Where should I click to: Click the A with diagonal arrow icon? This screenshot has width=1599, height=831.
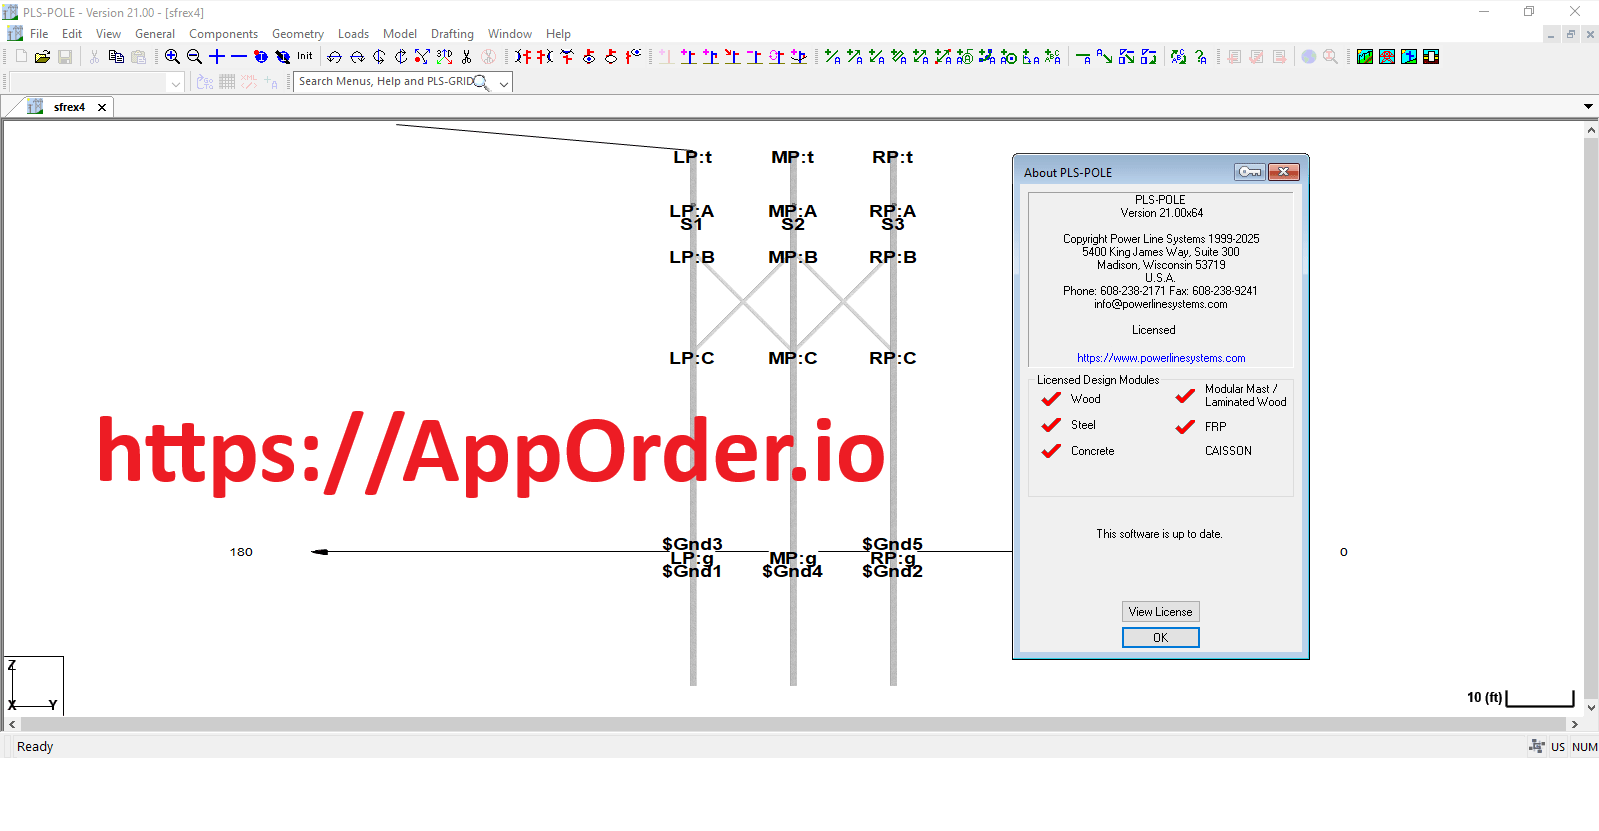pos(1105,57)
